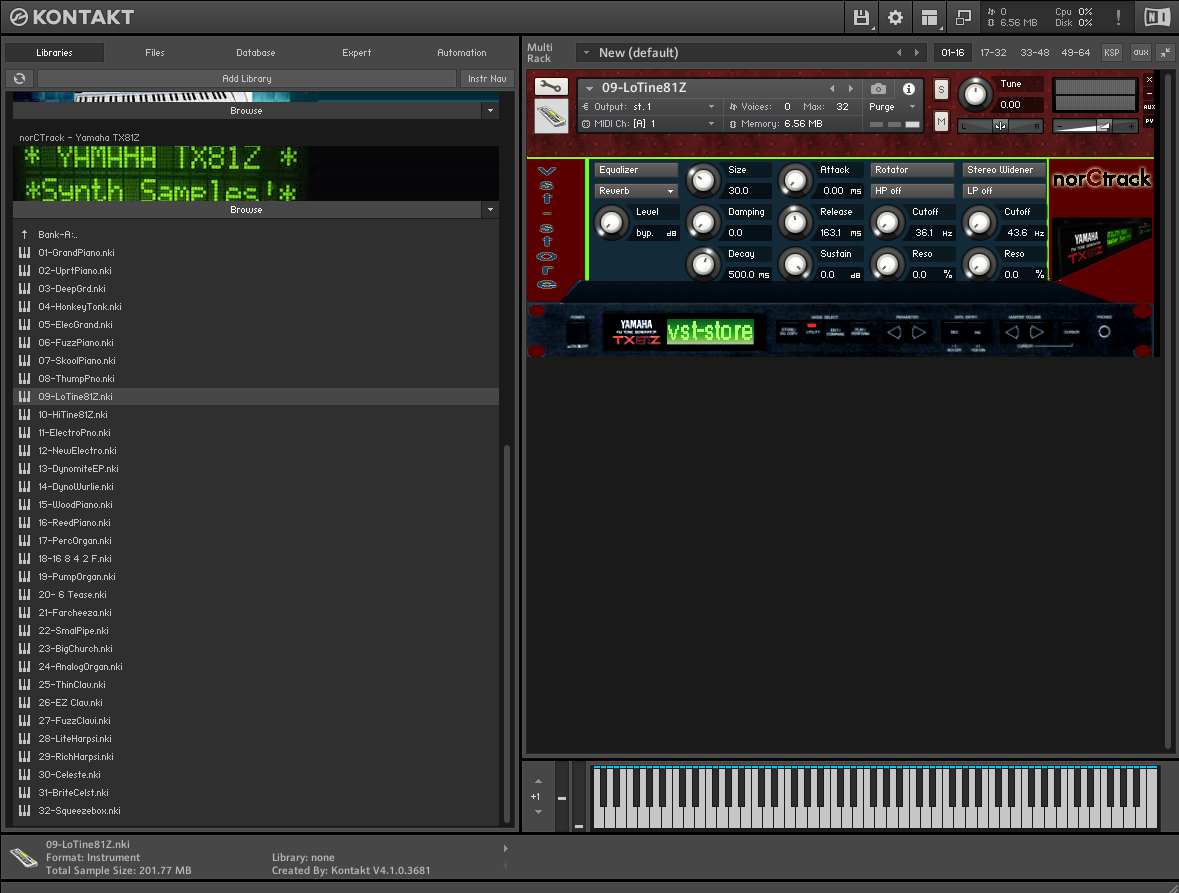Image resolution: width=1179 pixels, height=893 pixels.
Task: Open dropdown arrow beside Yamaha TX81Z Browse
Action: (x=490, y=210)
